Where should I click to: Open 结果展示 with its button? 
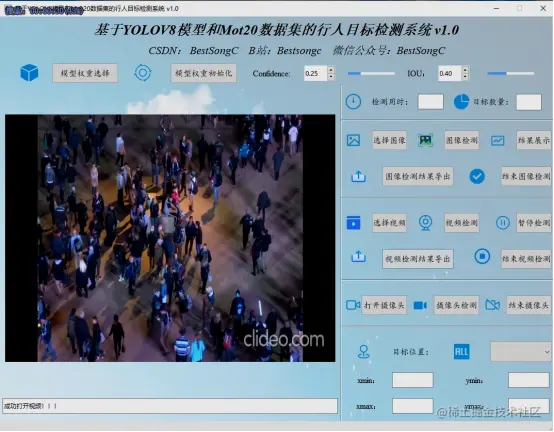[x=534, y=140]
